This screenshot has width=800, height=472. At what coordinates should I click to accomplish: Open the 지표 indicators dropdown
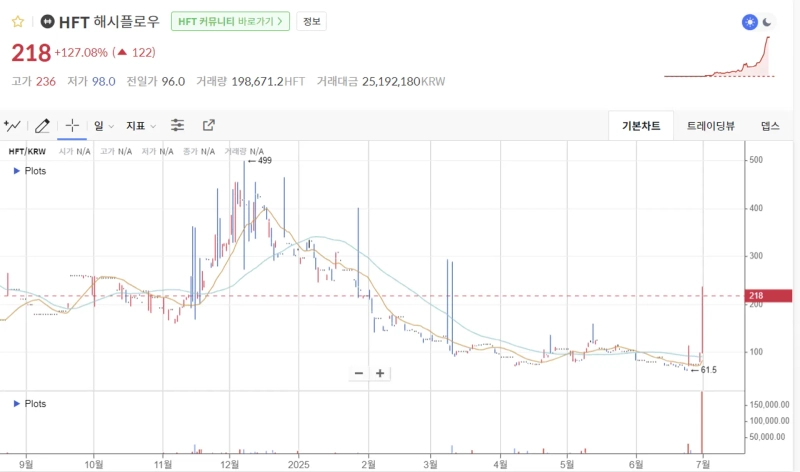coord(141,126)
